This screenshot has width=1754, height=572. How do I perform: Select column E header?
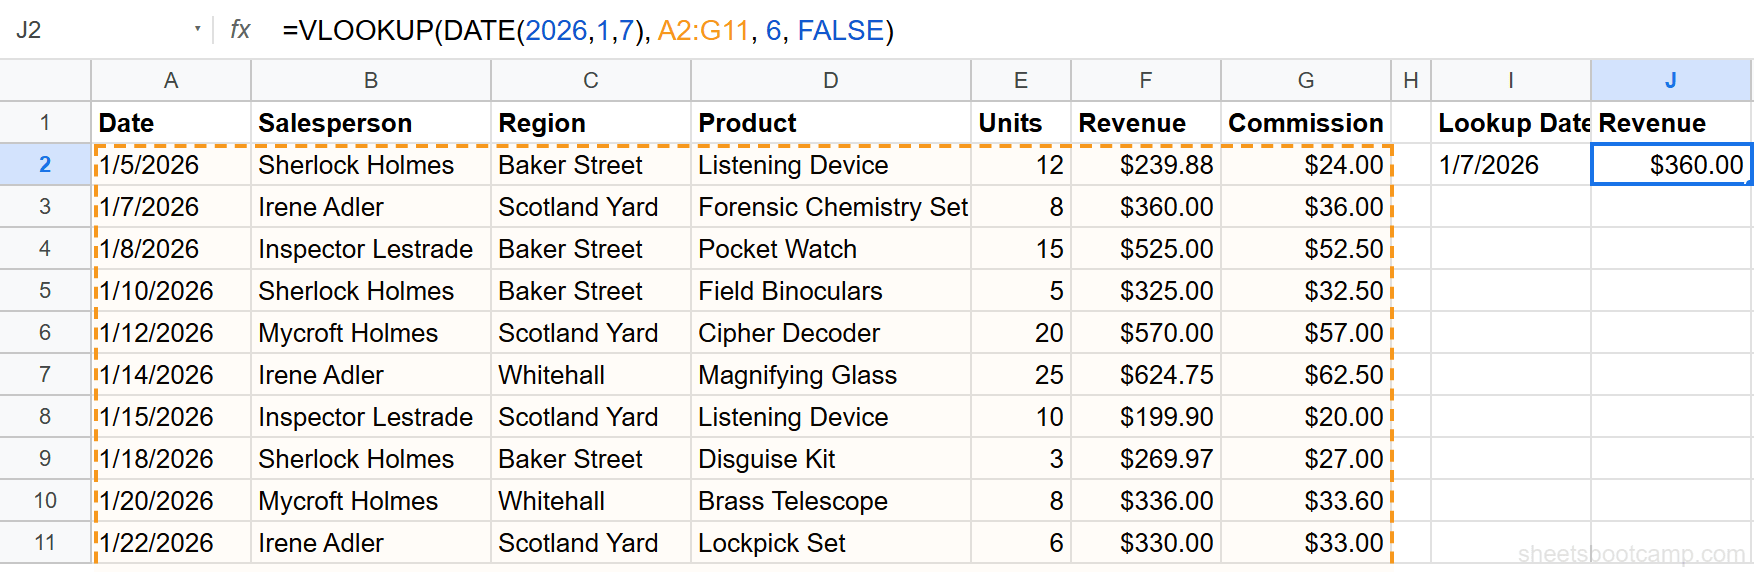1021,80
